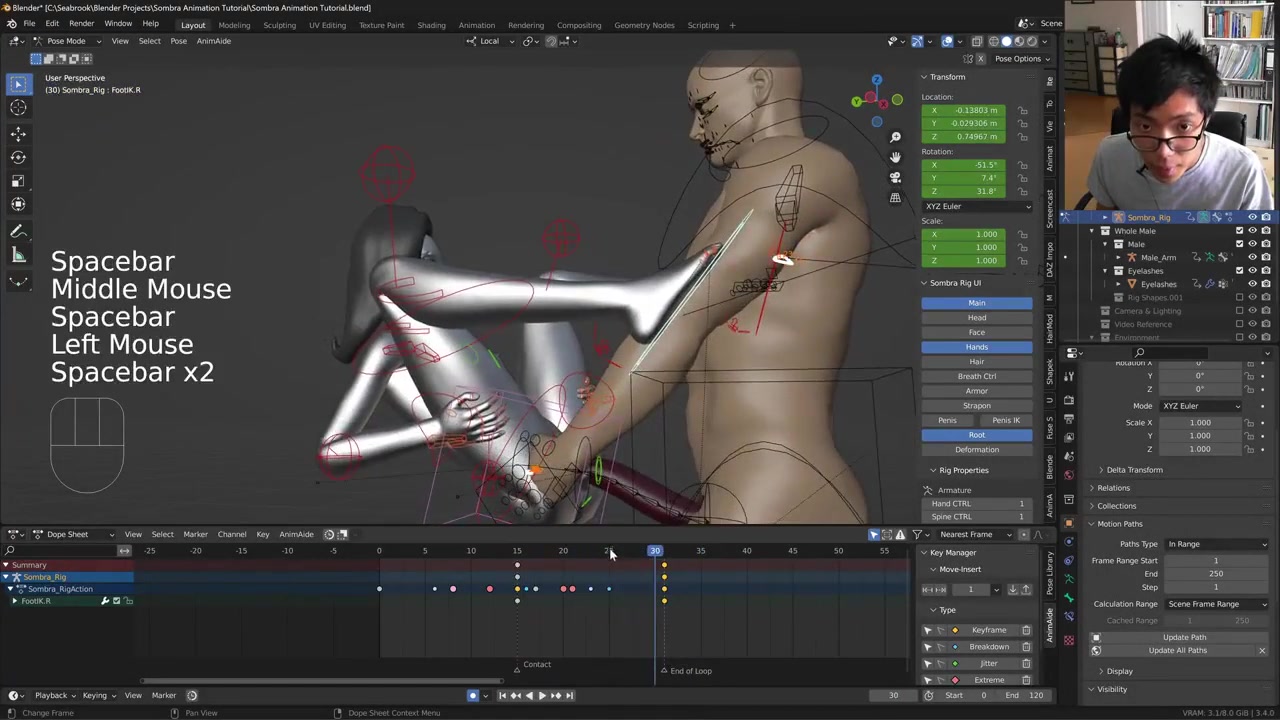Open the XYZ Euler rotation mode dropdown
The image size is (1280, 720).
tap(977, 206)
